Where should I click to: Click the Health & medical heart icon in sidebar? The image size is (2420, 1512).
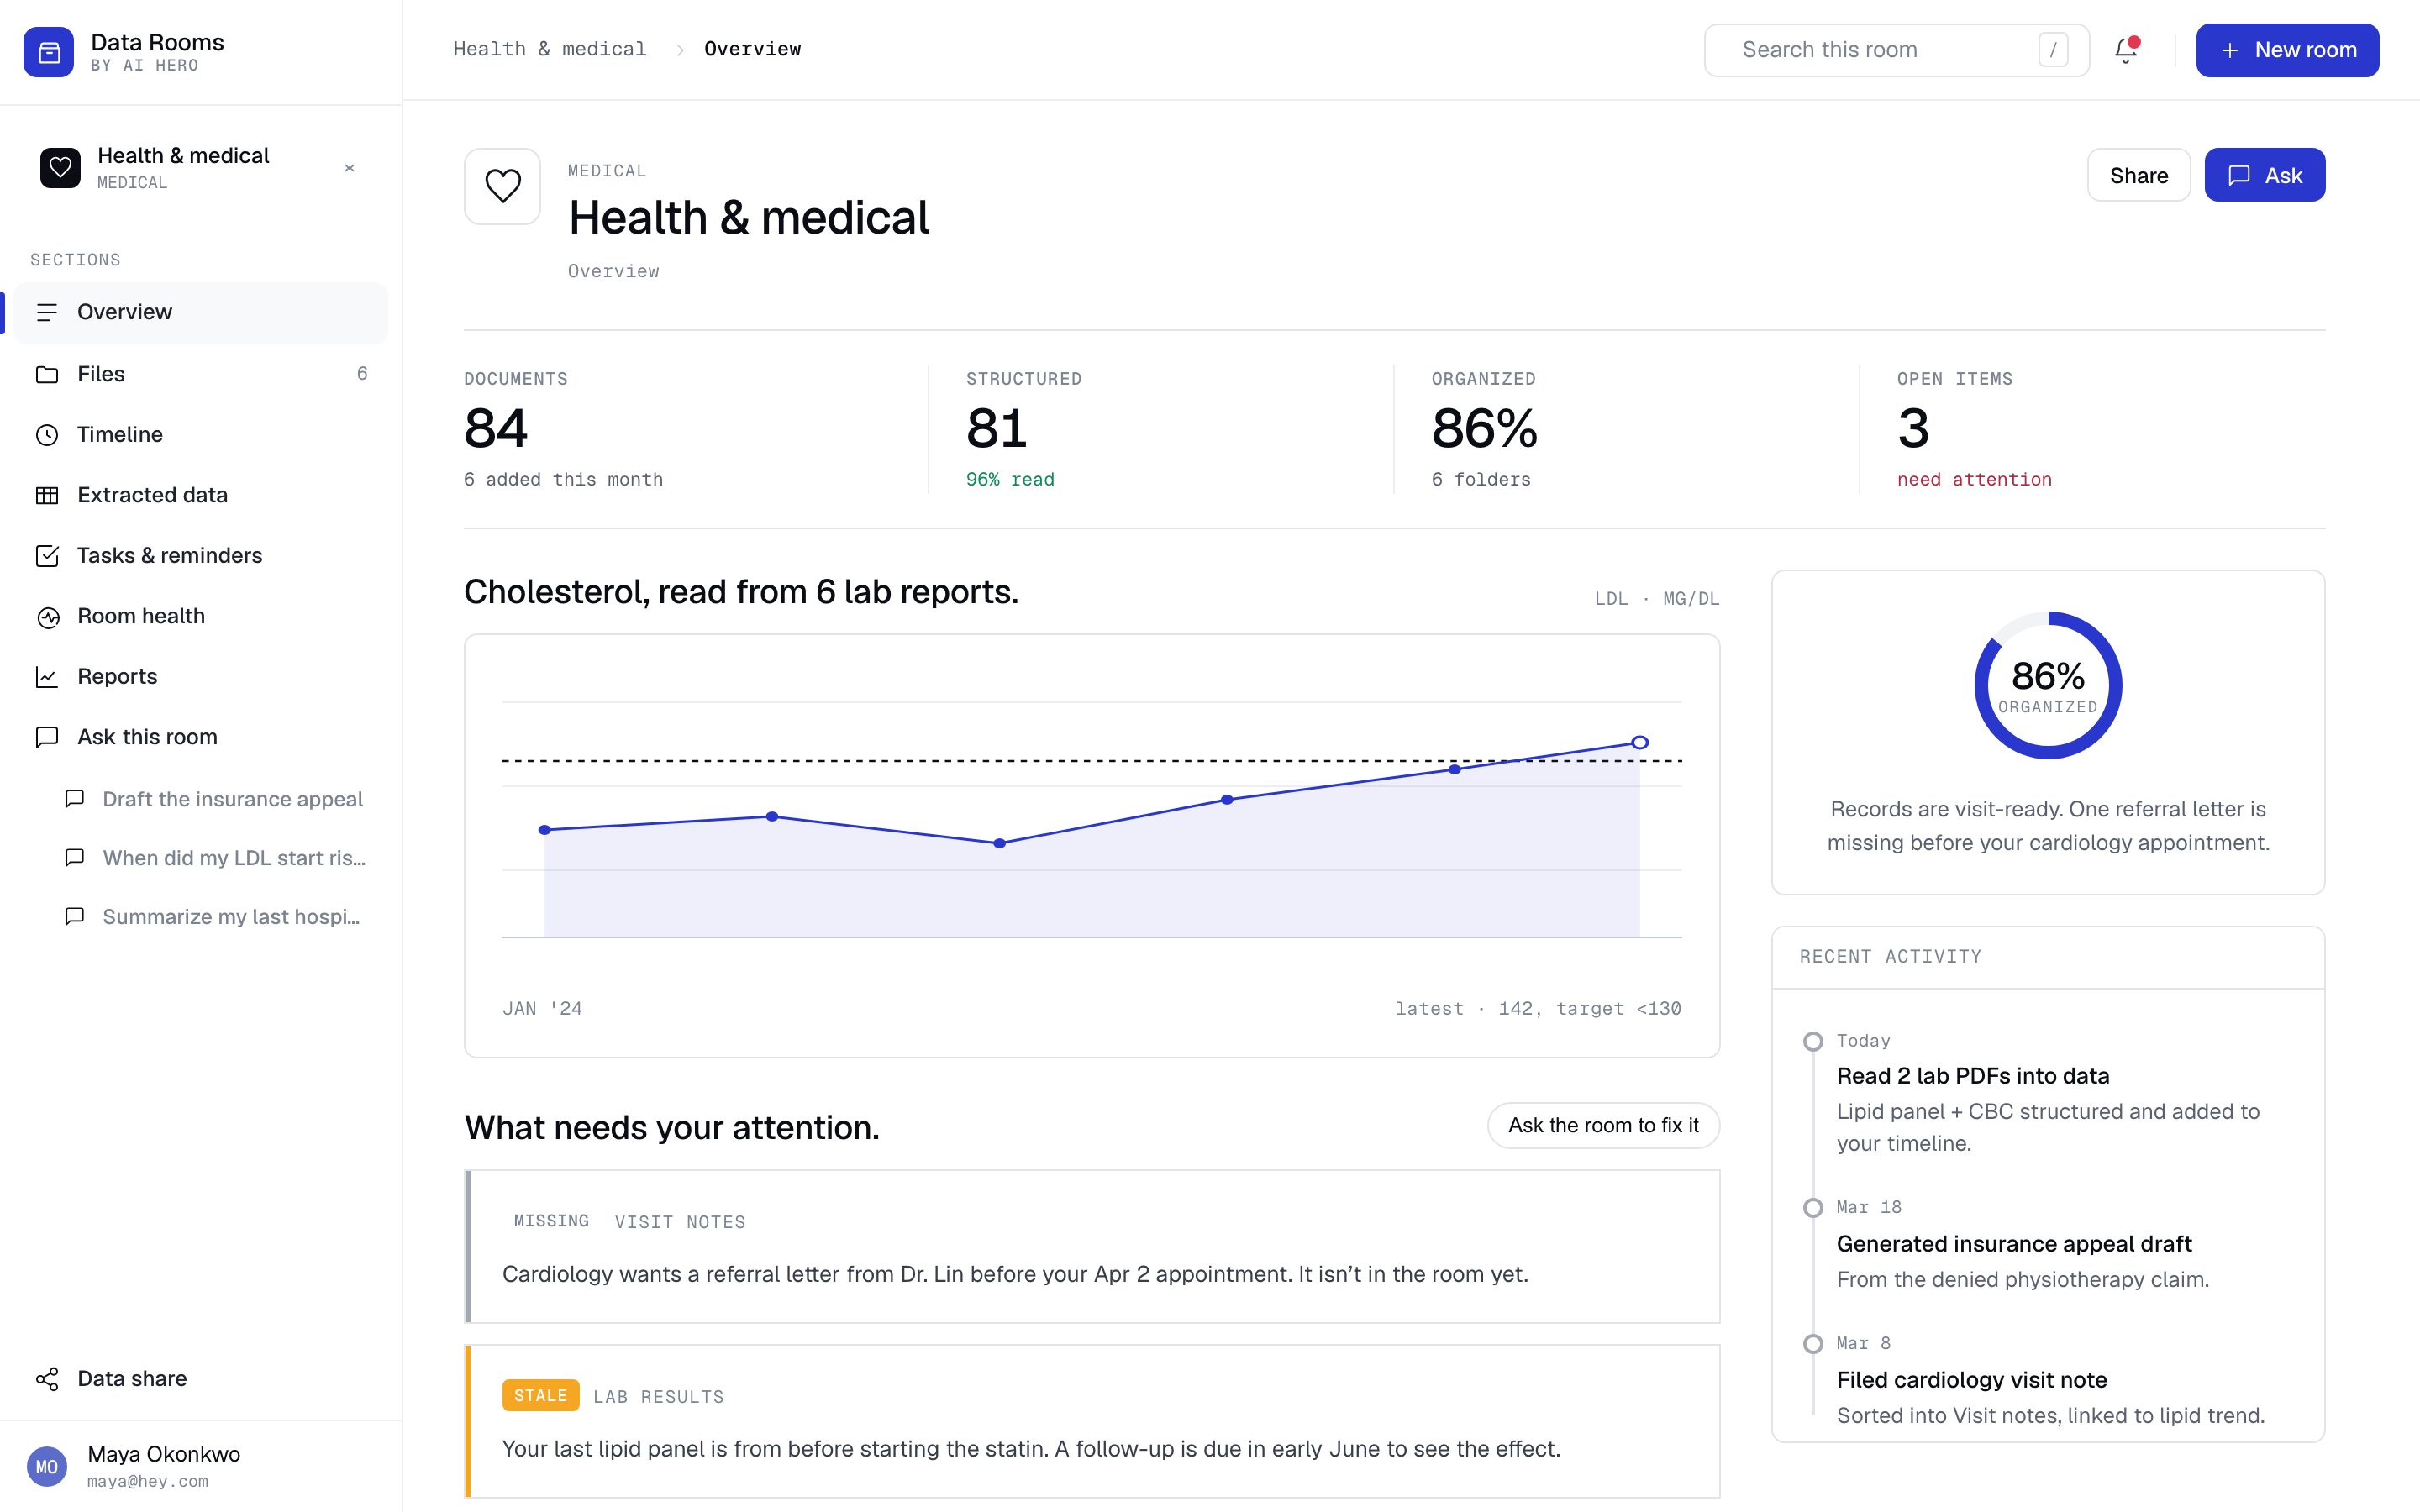(x=60, y=167)
